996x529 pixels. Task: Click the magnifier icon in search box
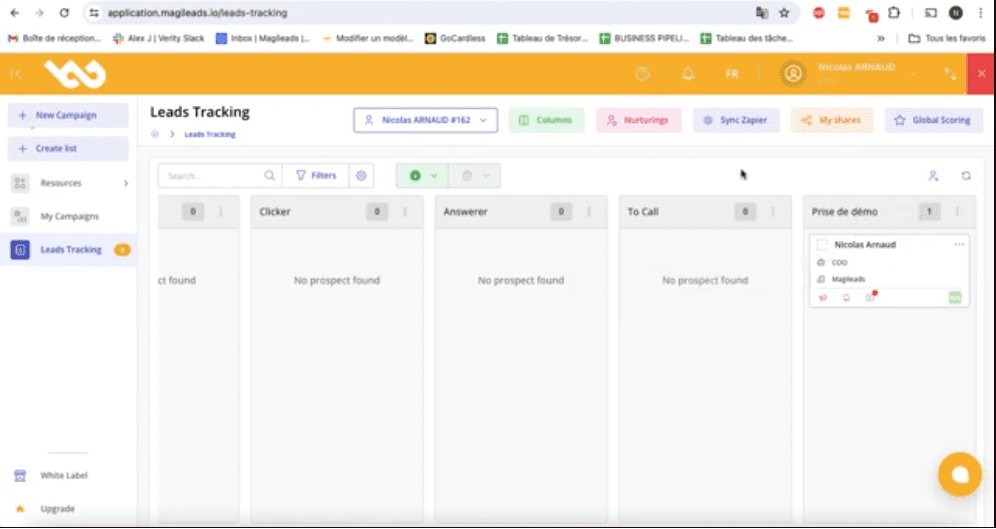[269, 176]
